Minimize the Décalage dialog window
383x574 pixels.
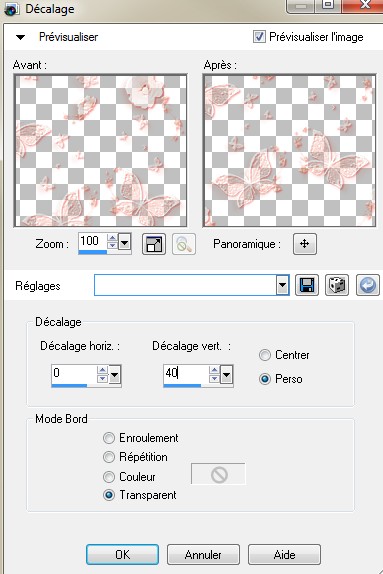(301, 5)
